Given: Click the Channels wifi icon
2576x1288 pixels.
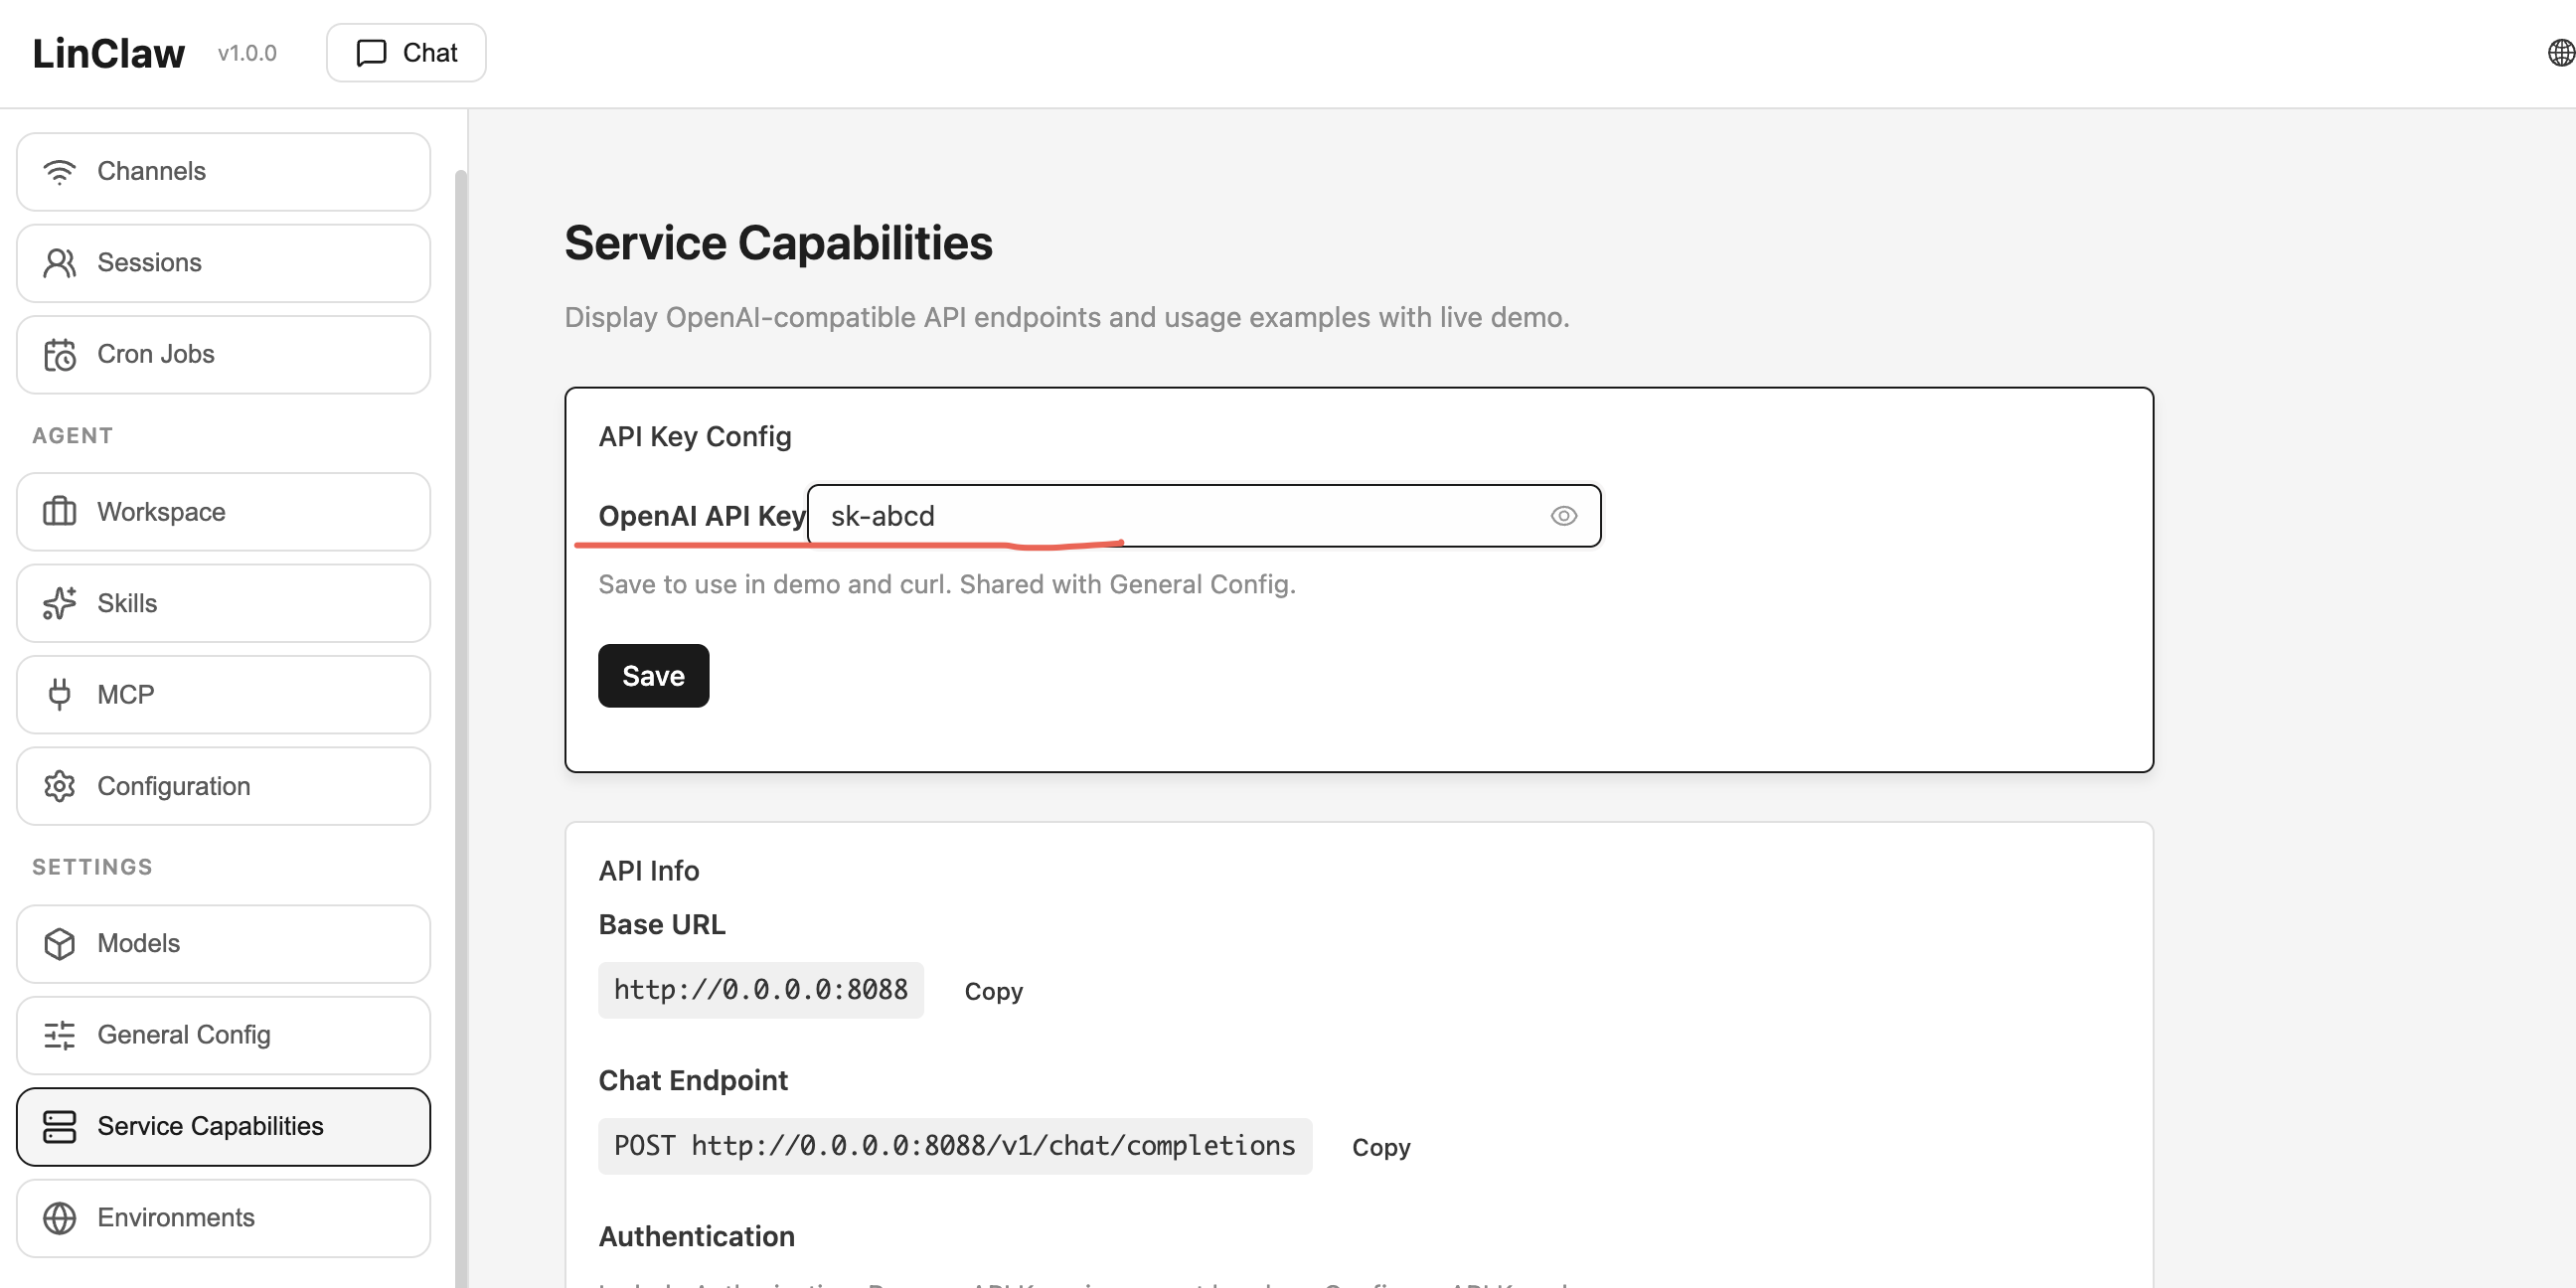Looking at the screenshot, I should 60,172.
